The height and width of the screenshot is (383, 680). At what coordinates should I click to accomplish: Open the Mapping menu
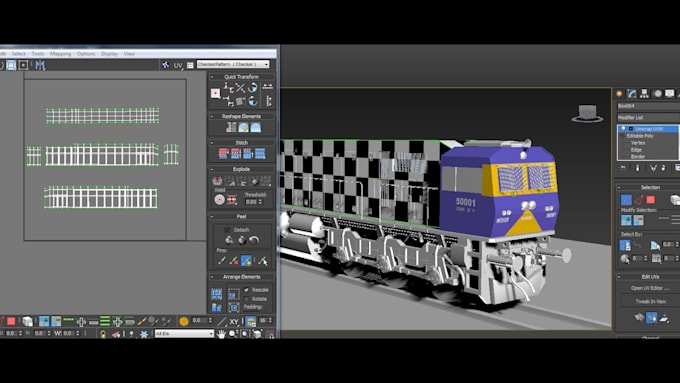60,54
